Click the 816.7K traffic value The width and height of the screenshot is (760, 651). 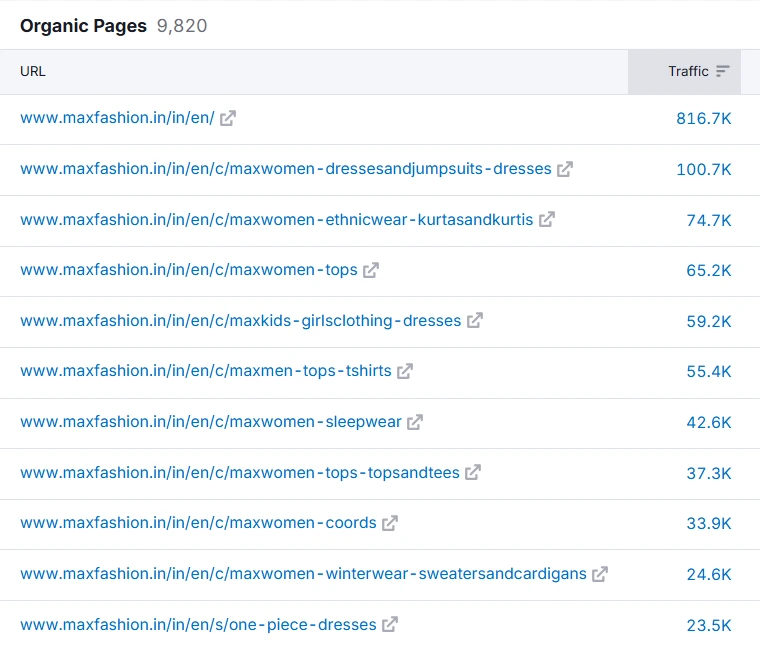tap(704, 118)
